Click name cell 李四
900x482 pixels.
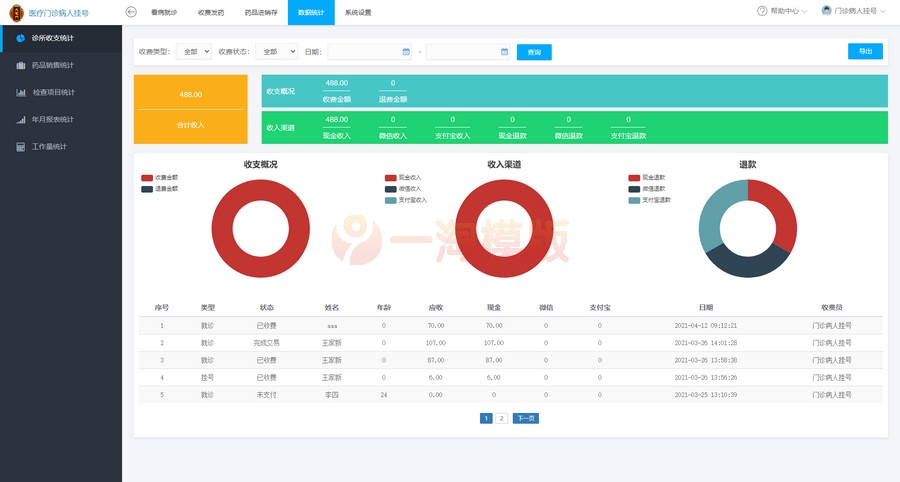point(332,395)
